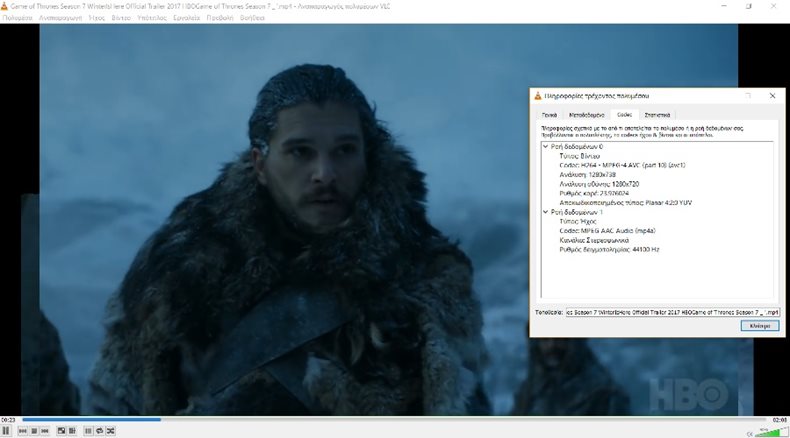This screenshot has height=438, width=790.
Task: Minimize the VLC main window
Action: [x=724, y=6]
